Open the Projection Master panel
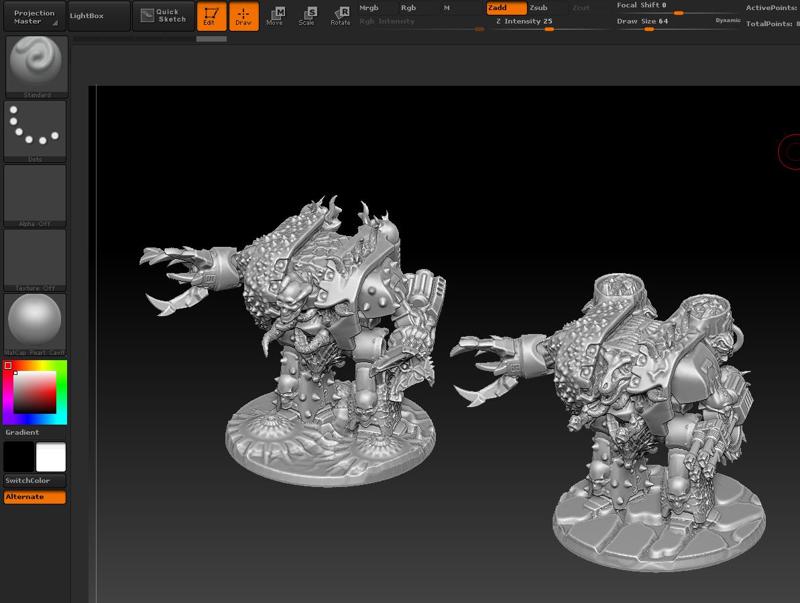This screenshot has height=603, width=800. click(34, 16)
